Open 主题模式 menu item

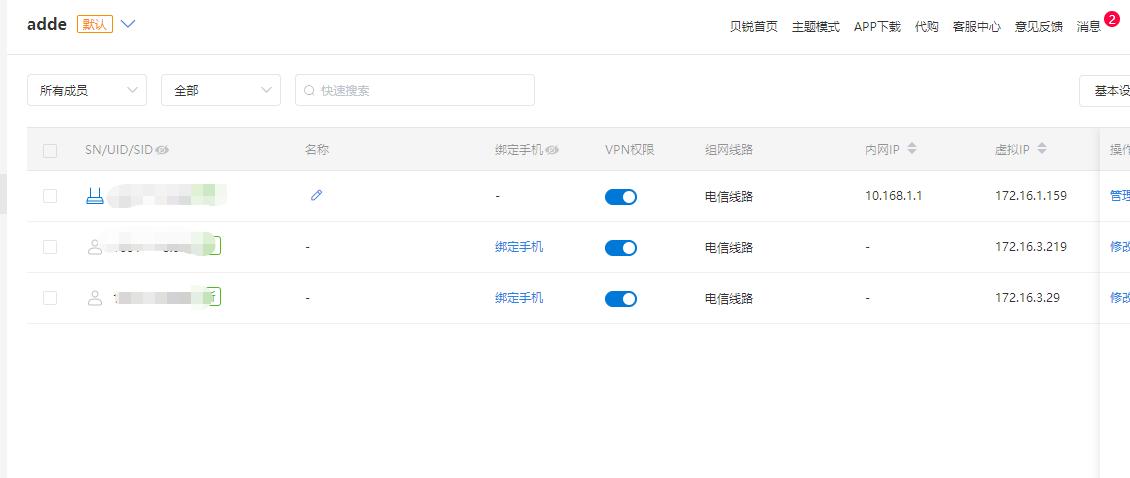coord(816,27)
